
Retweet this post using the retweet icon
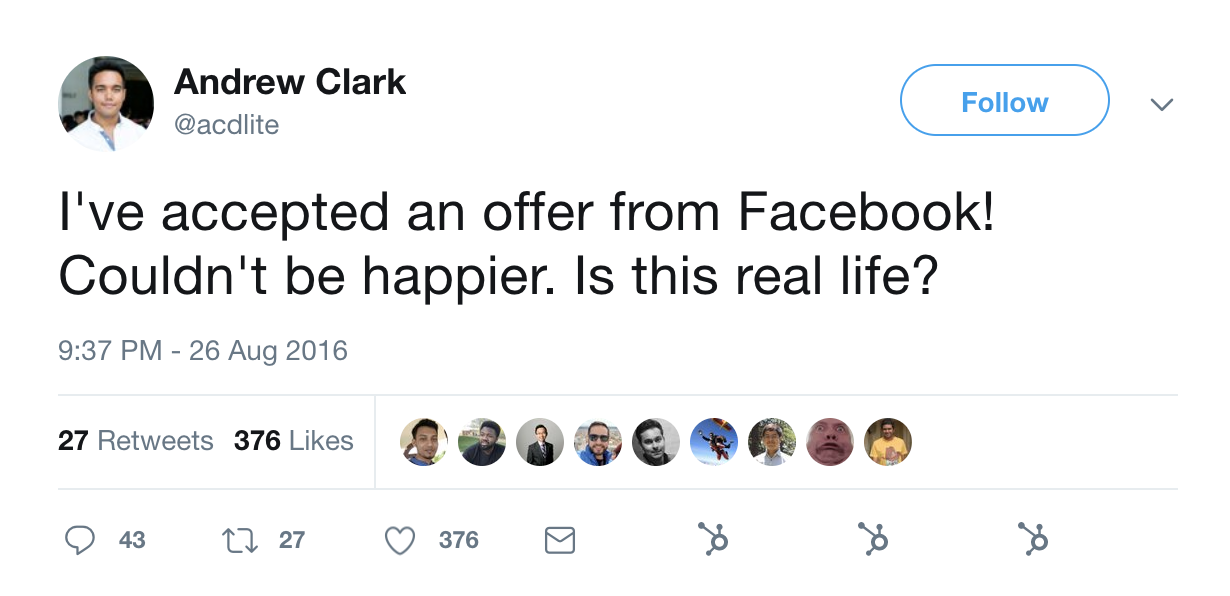tap(241, 541)
